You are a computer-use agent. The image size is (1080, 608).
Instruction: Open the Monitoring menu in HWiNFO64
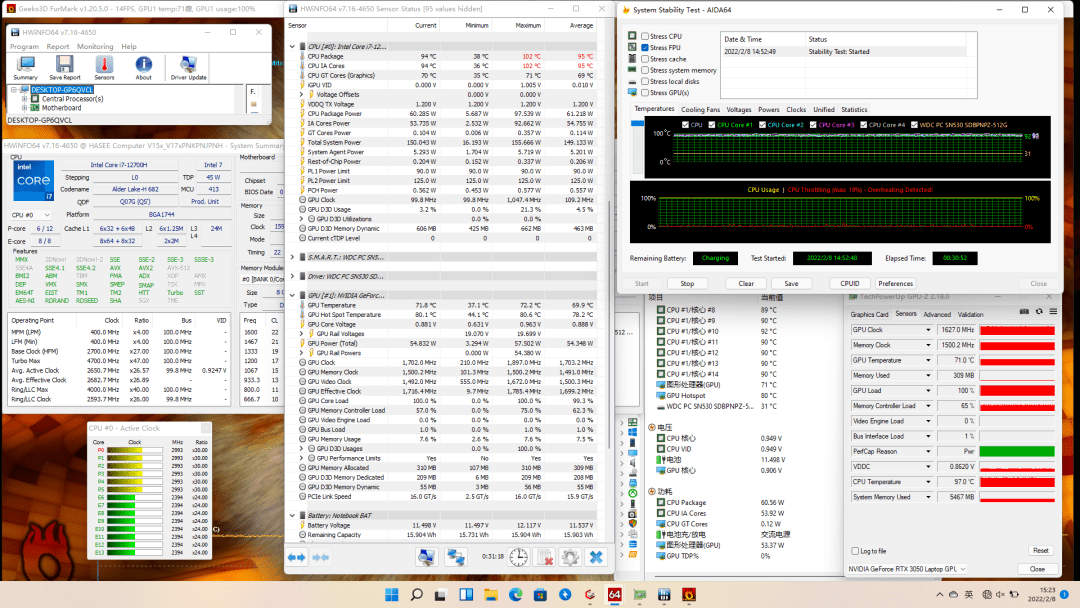pos(95,47)
